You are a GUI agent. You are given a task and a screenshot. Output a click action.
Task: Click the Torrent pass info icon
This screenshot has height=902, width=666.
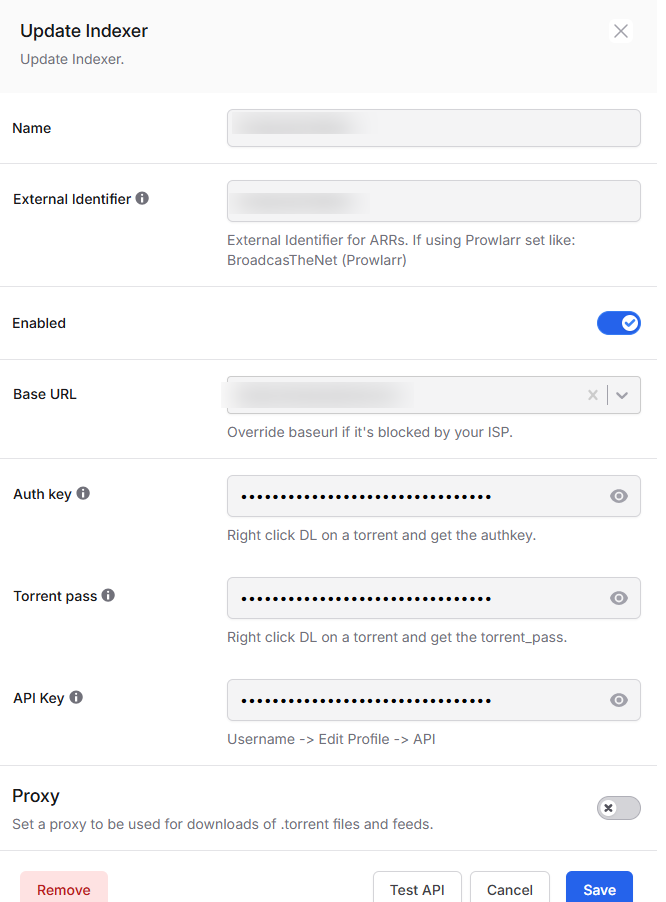pos(108,595)
